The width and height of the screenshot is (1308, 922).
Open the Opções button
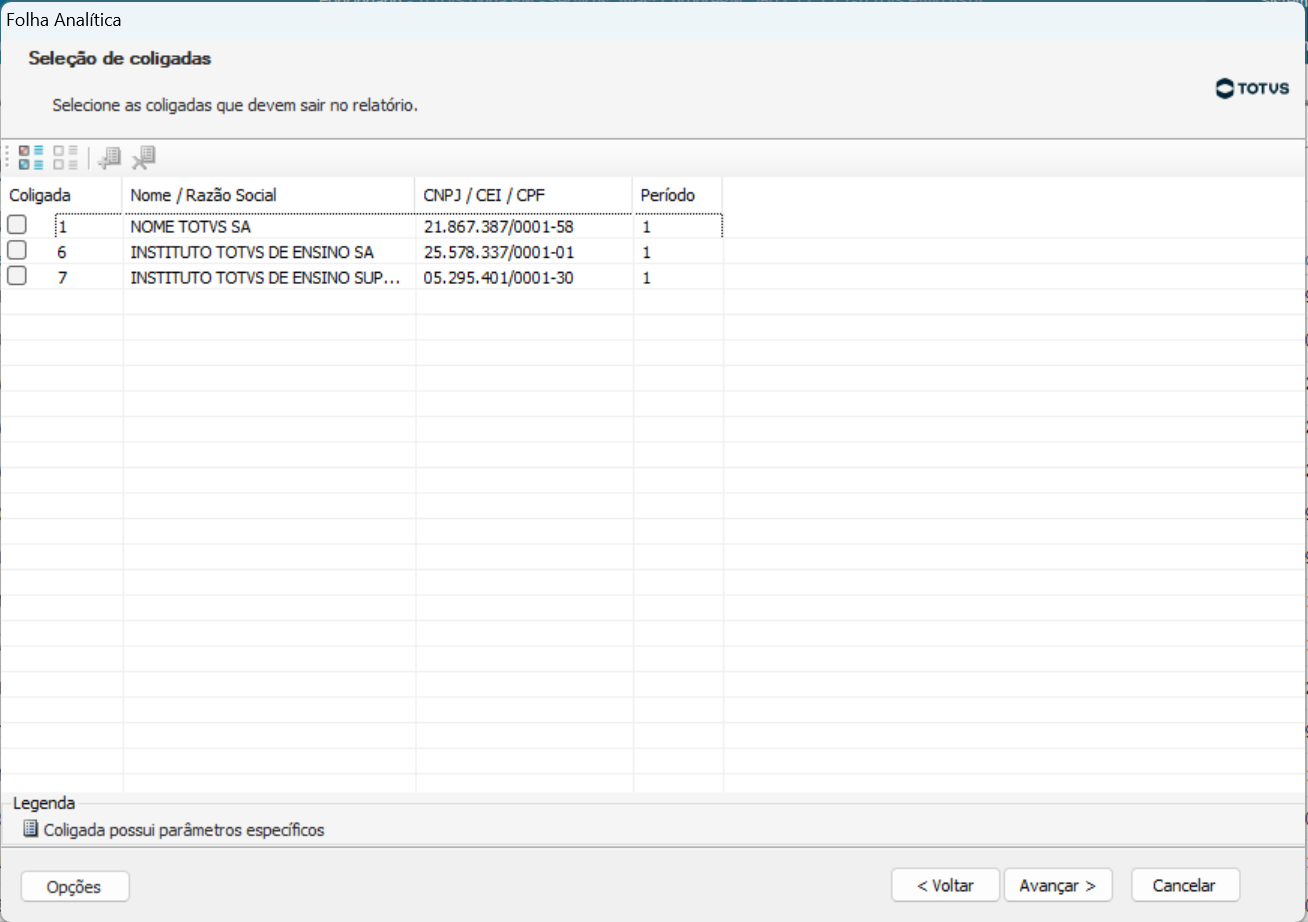tap(75, 887)
